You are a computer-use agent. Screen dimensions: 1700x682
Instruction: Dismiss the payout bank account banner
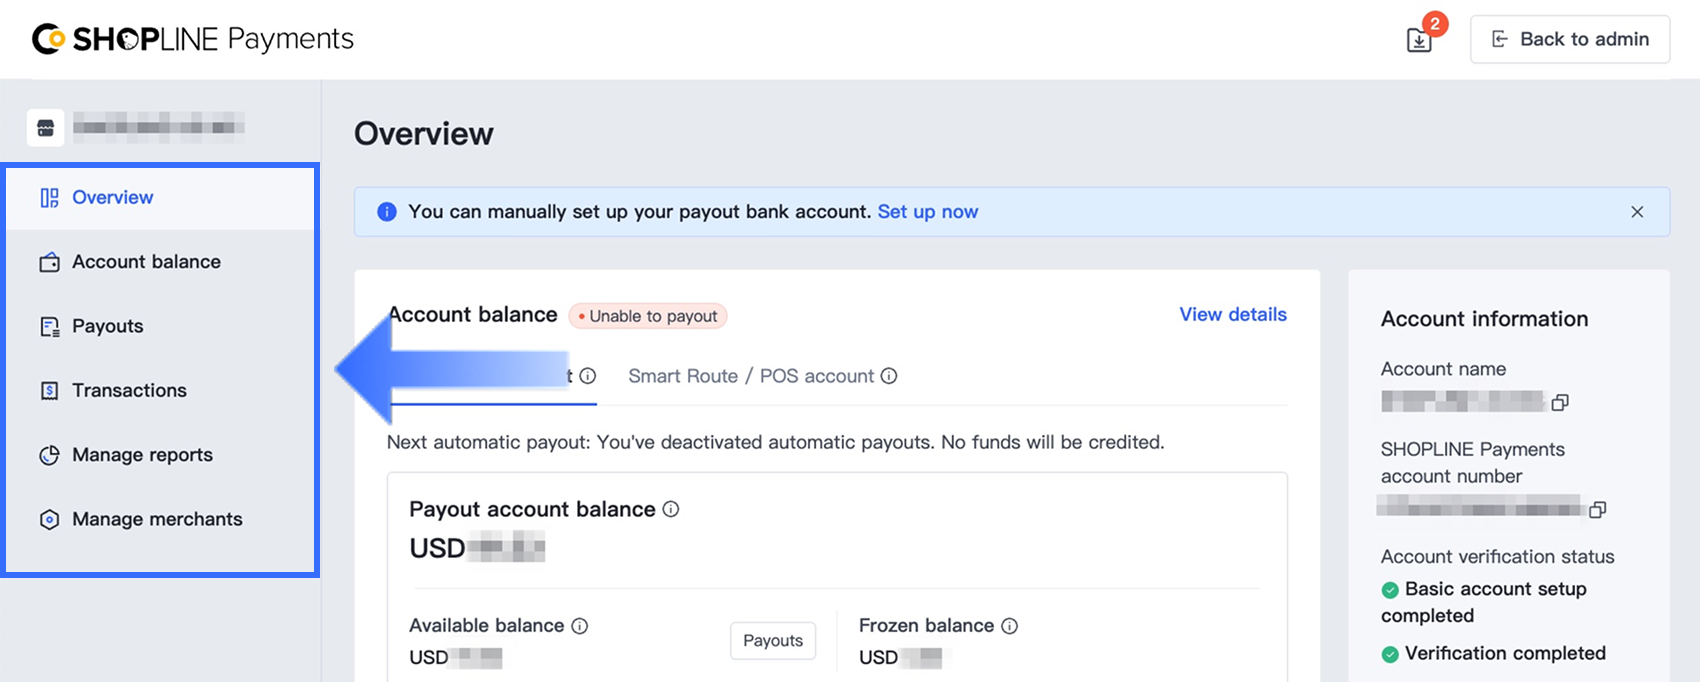(x=1637, y=212)
